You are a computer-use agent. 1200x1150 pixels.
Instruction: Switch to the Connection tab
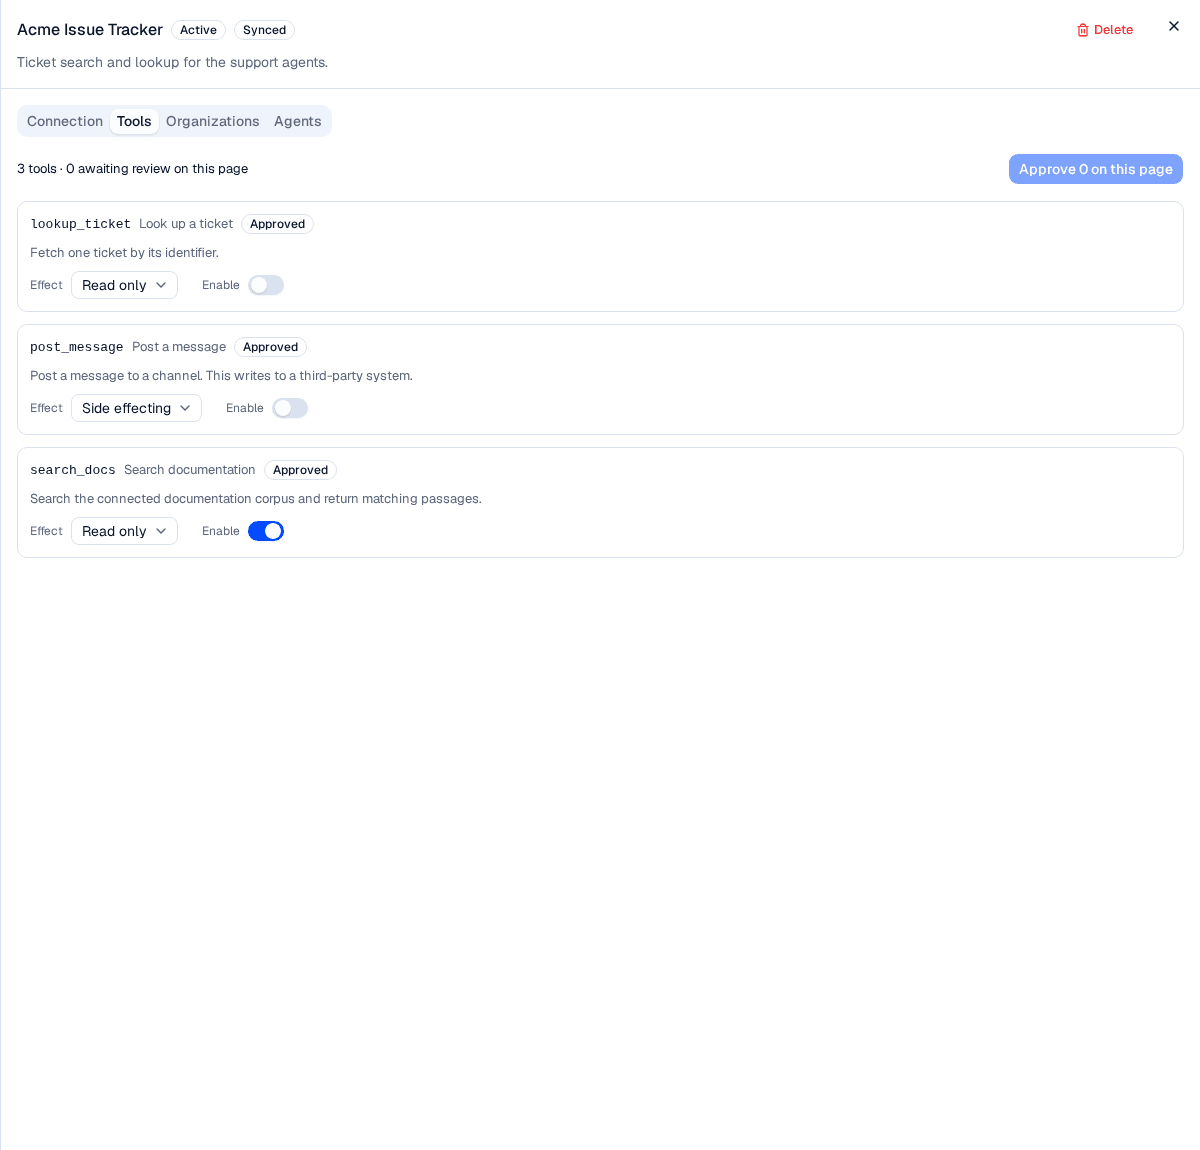(x=65, y=121)
